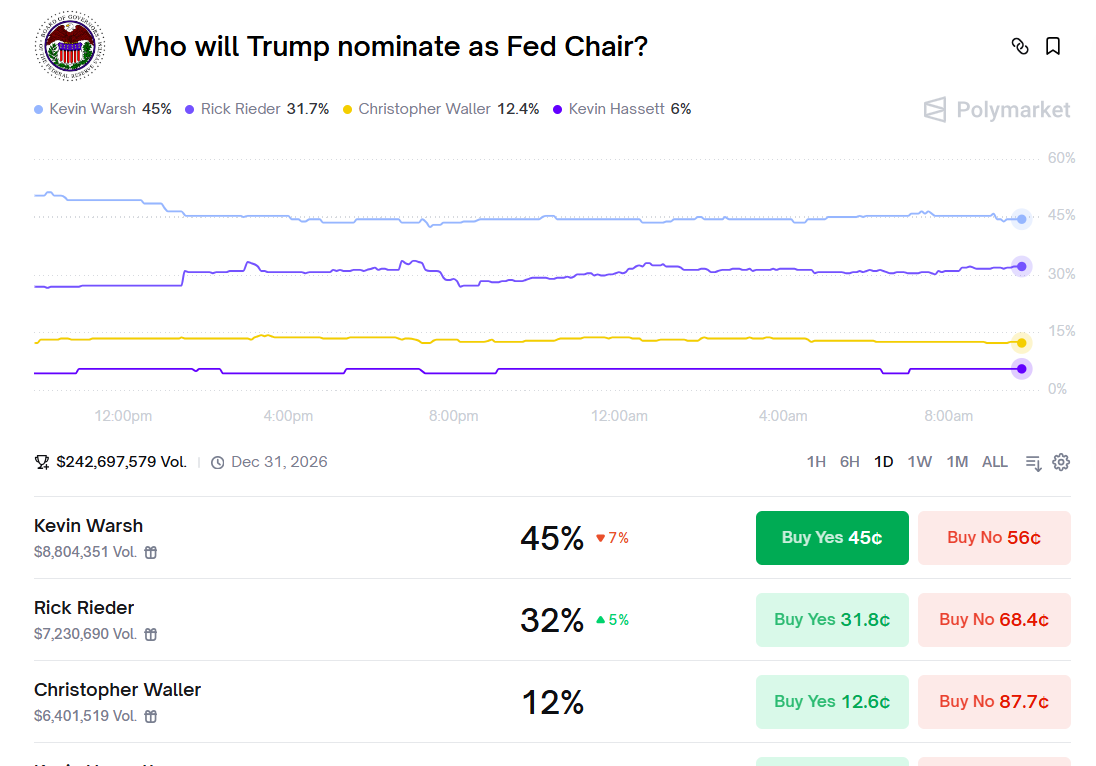Click the gift icon beside Kevin Warsh volume
The height and width of the screenshot is (766, 1096).
(x=150, y=551)
